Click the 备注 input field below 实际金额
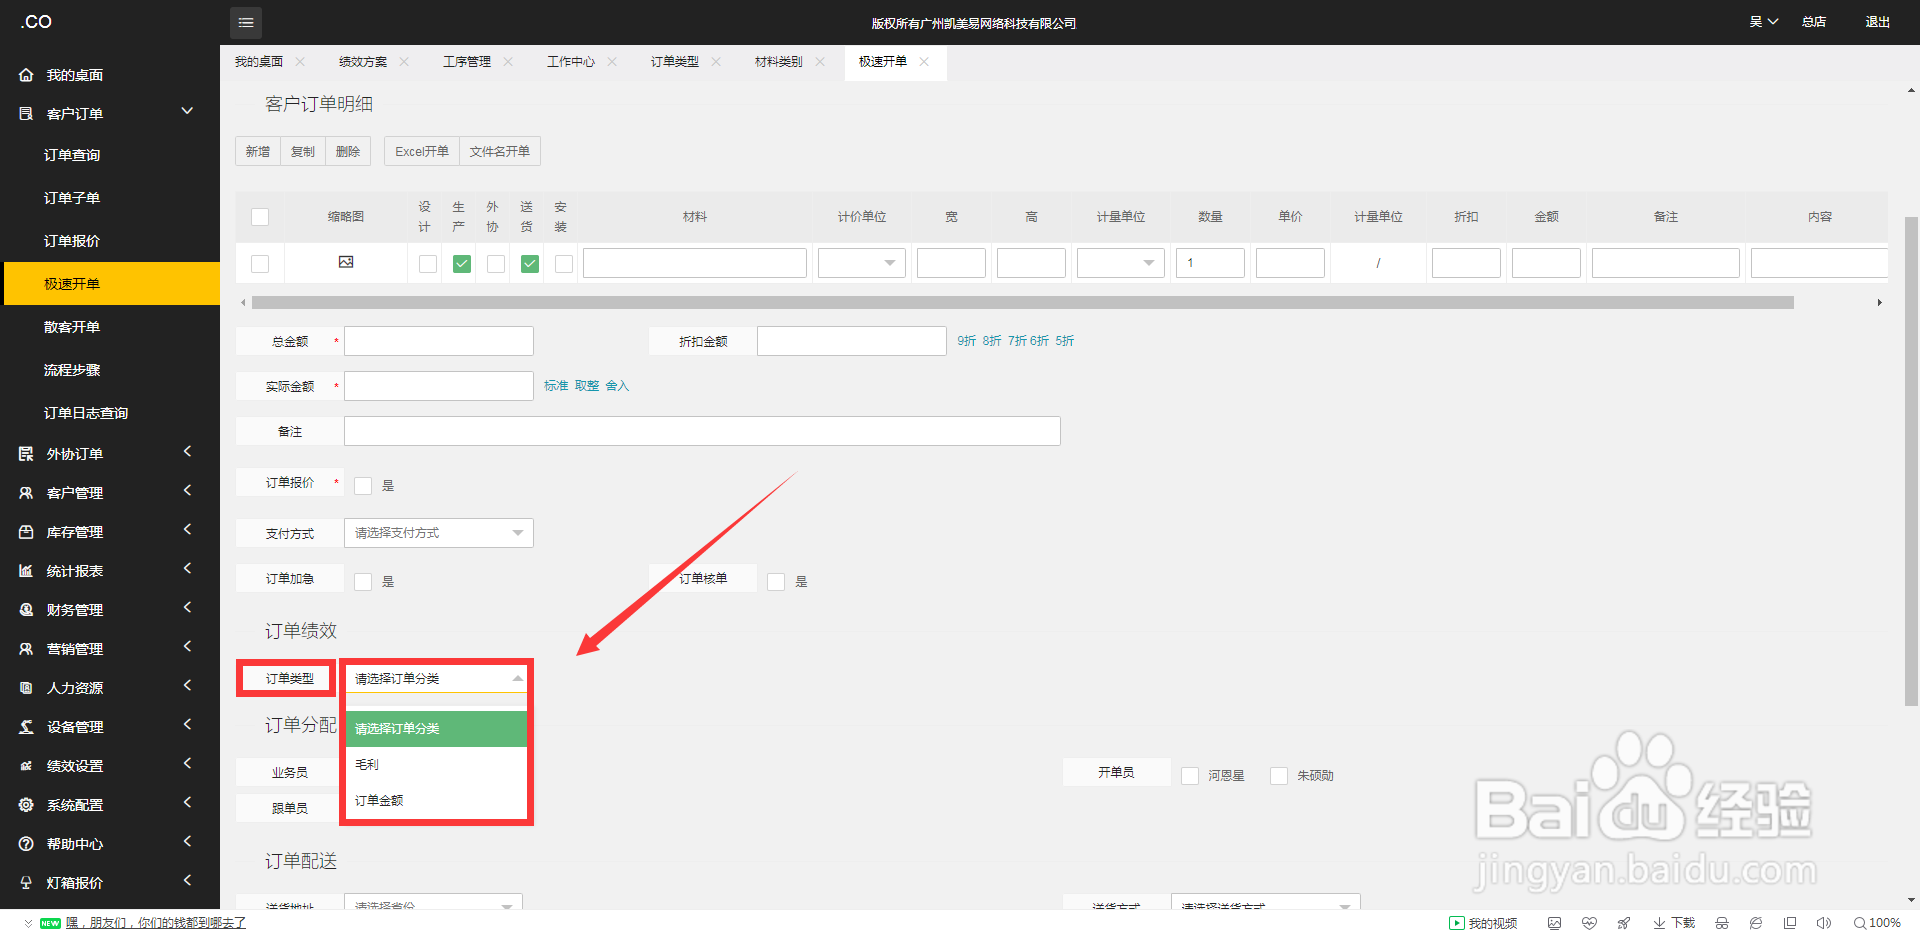1920x935 pixels. point(702,431)
